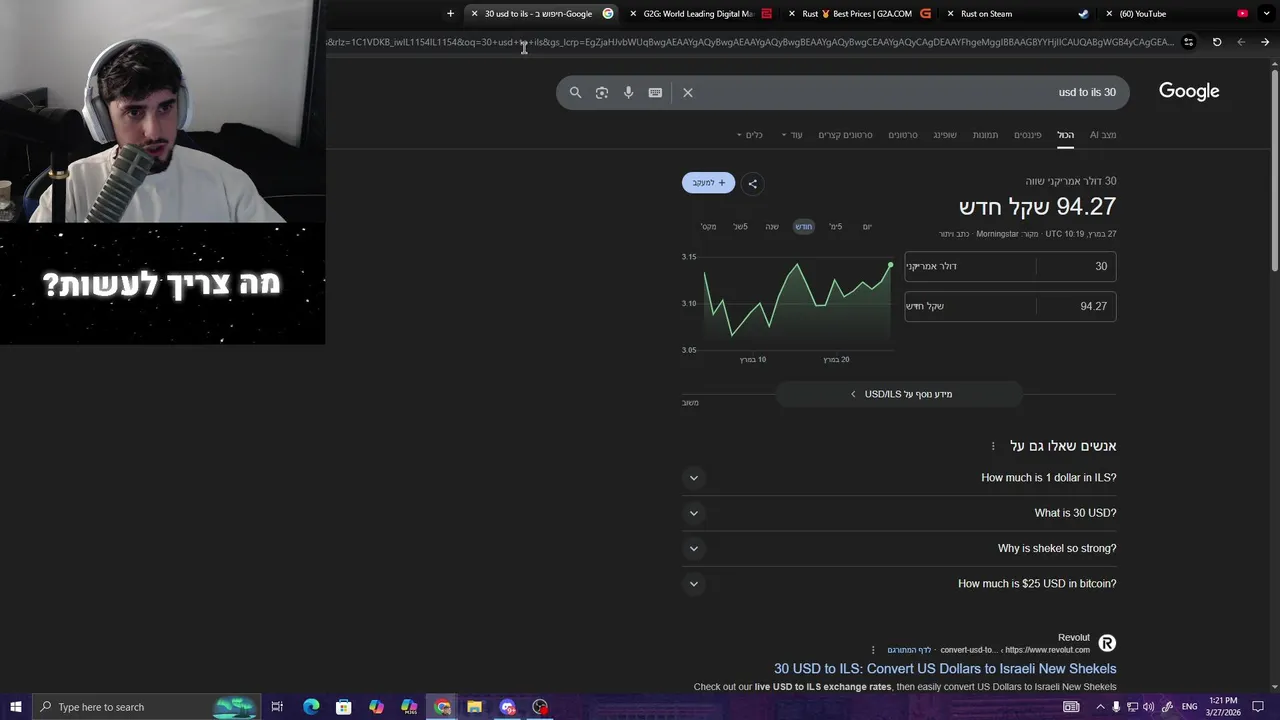Open the on-screen keyboard icon in search box

[655, 92]
